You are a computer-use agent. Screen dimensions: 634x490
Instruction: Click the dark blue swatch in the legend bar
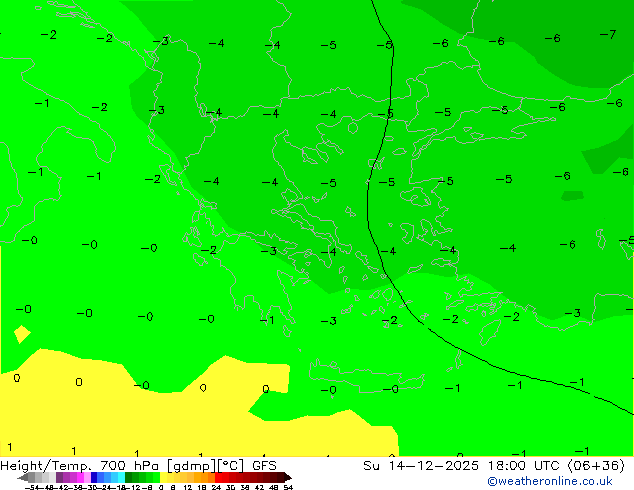click(x=94, y=477)
